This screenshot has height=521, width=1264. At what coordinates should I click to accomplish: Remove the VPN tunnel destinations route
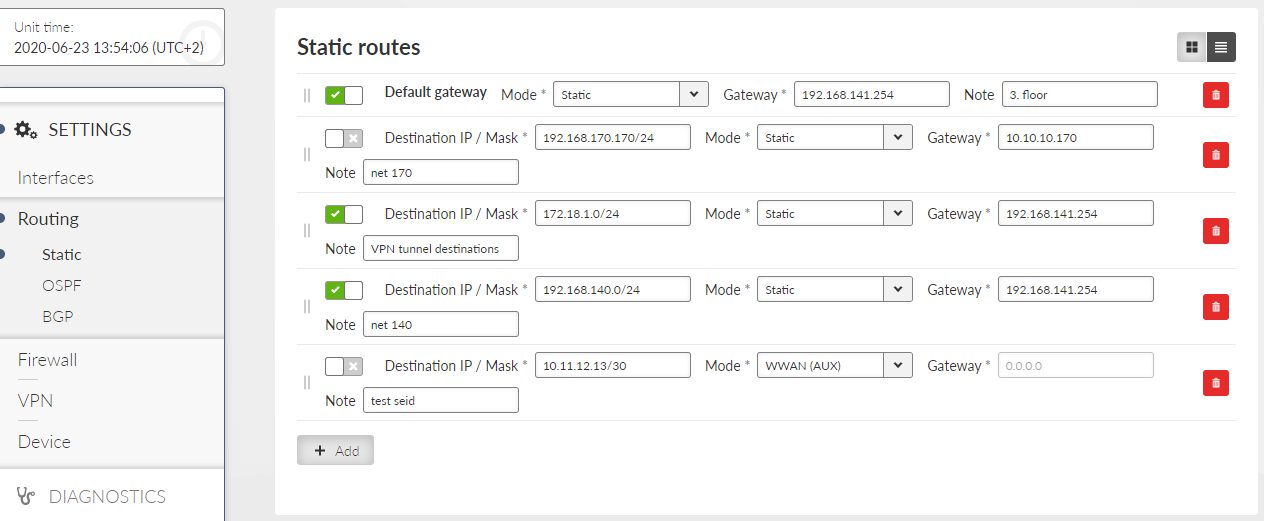(1215, 231)
